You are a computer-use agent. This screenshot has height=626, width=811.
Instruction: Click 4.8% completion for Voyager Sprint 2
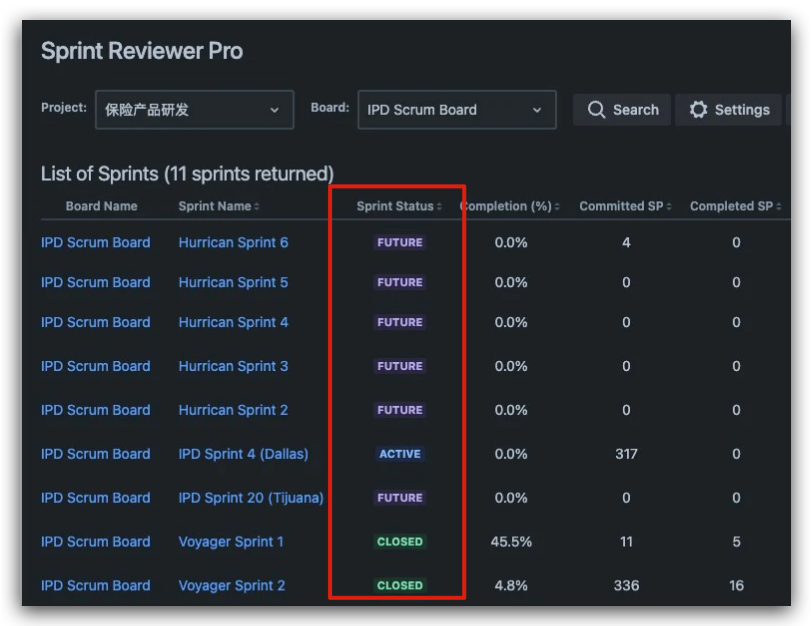(511, 586)
